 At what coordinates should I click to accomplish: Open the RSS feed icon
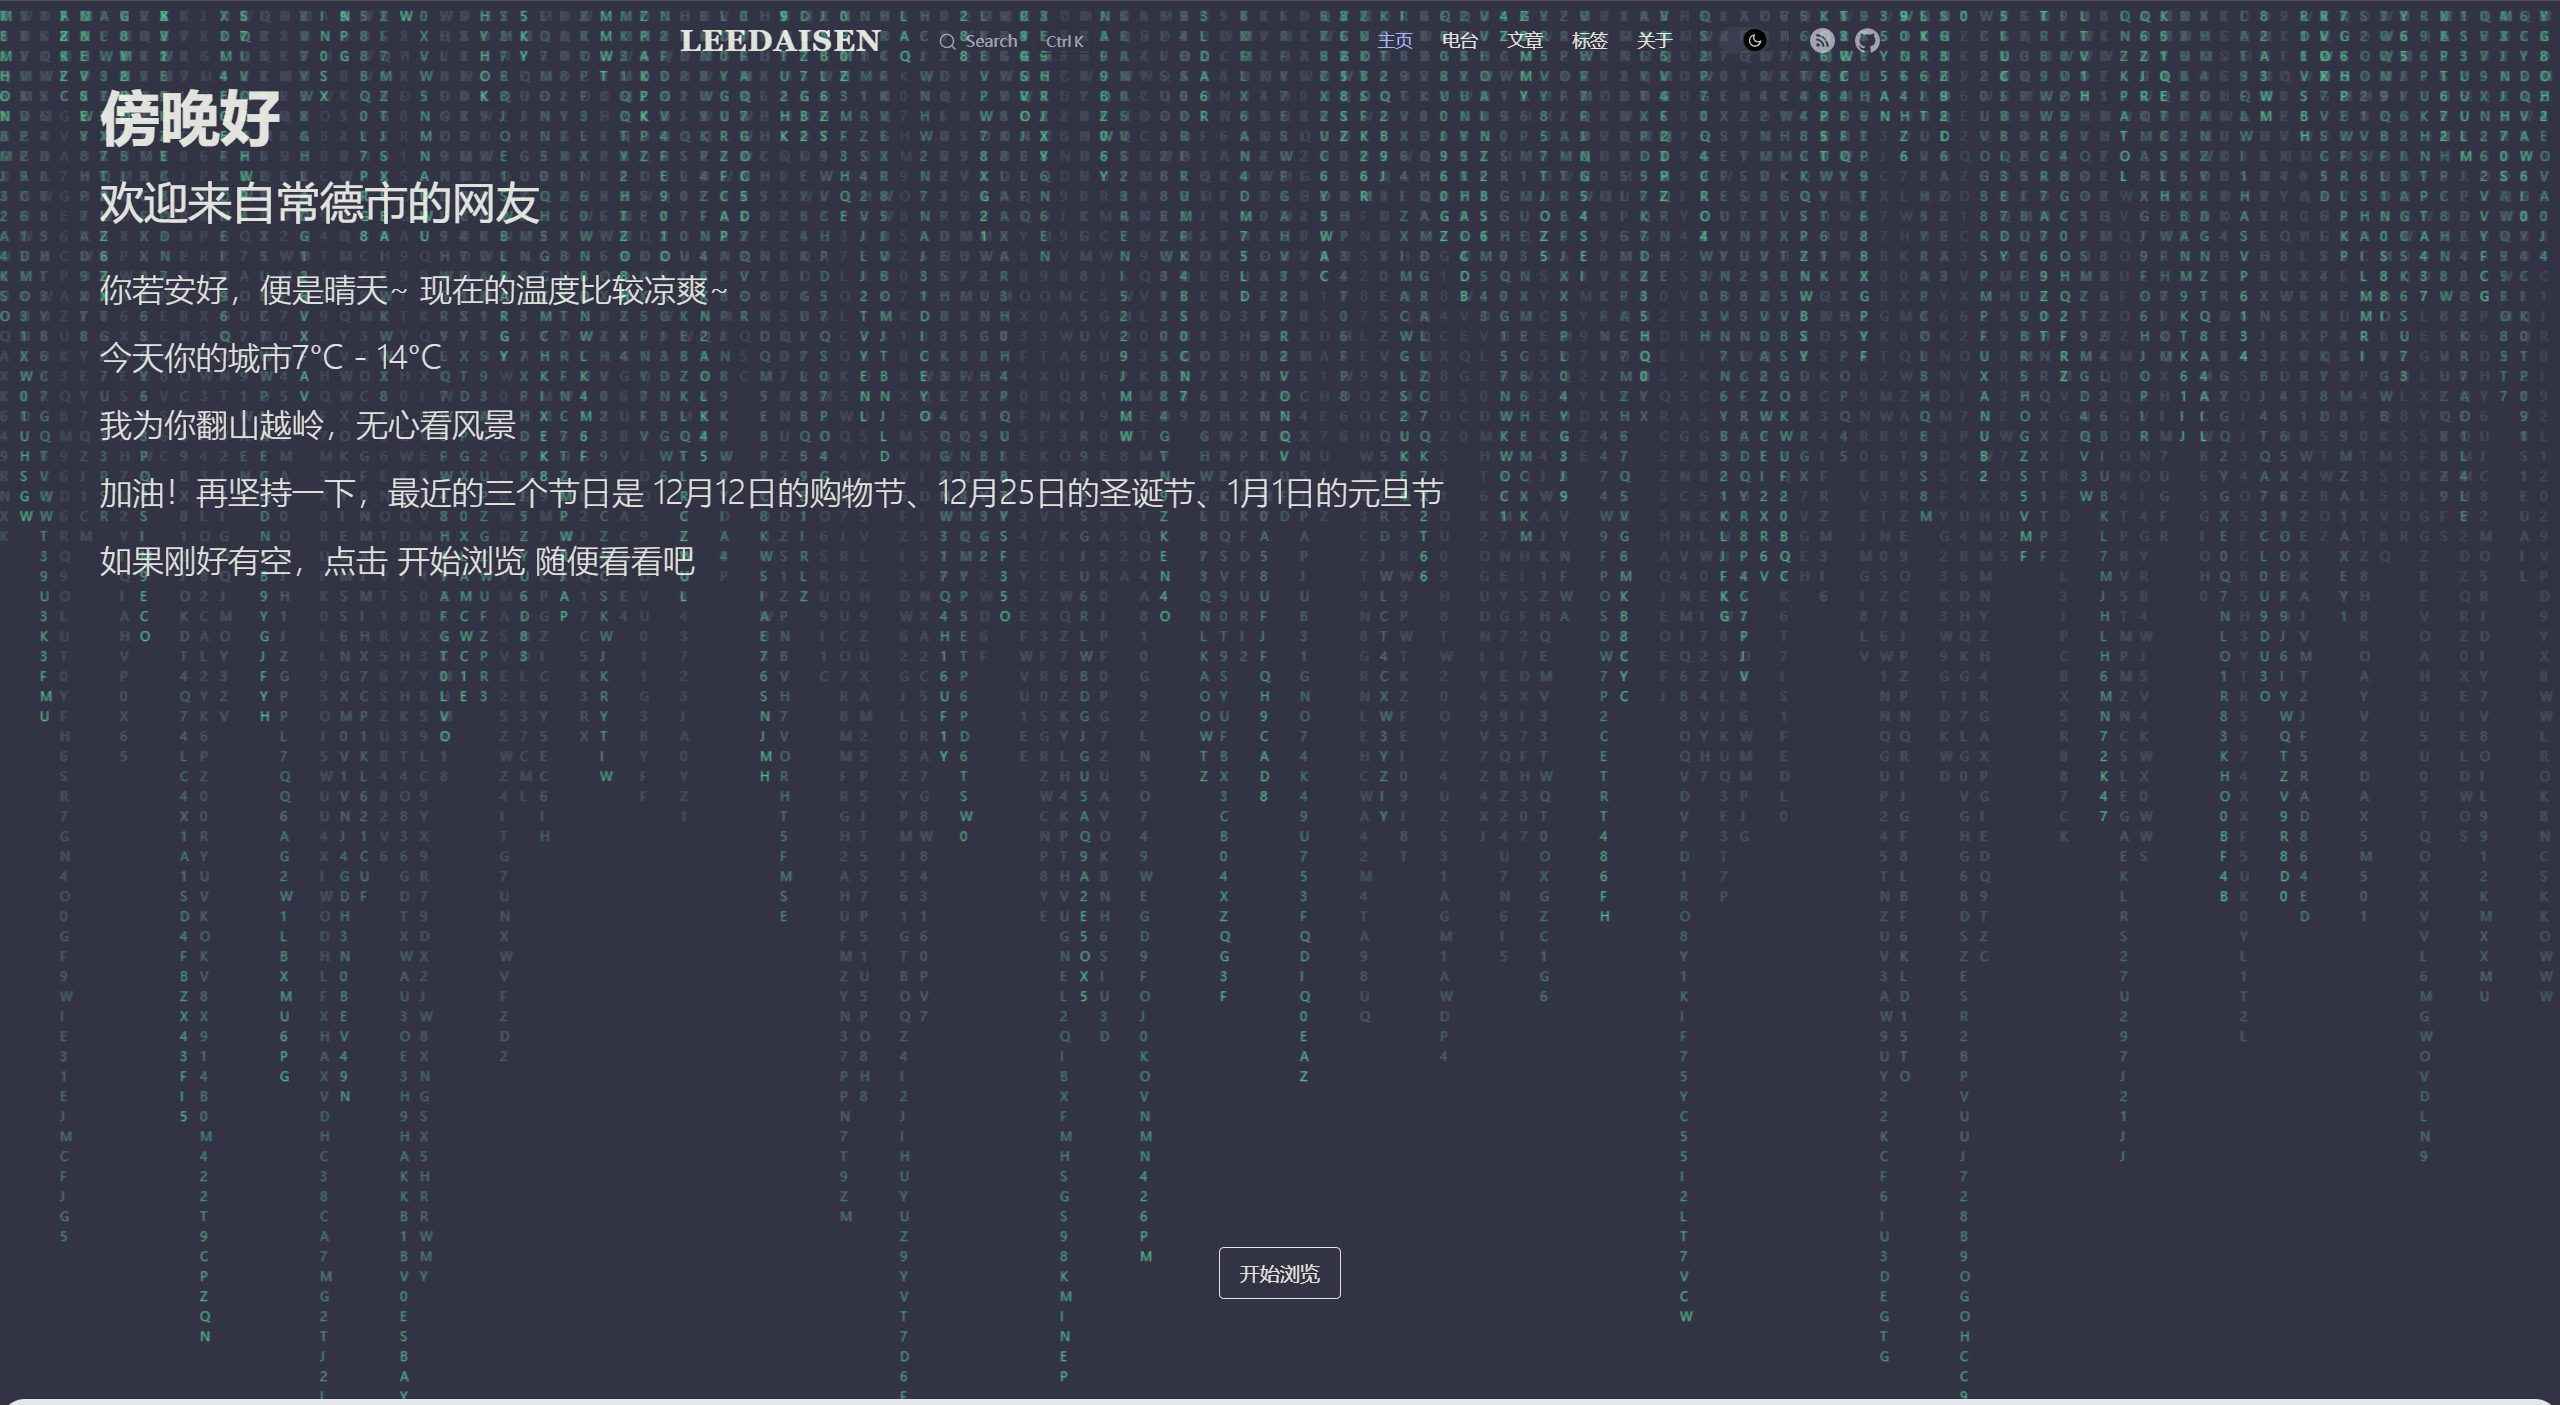[1822, 40]
